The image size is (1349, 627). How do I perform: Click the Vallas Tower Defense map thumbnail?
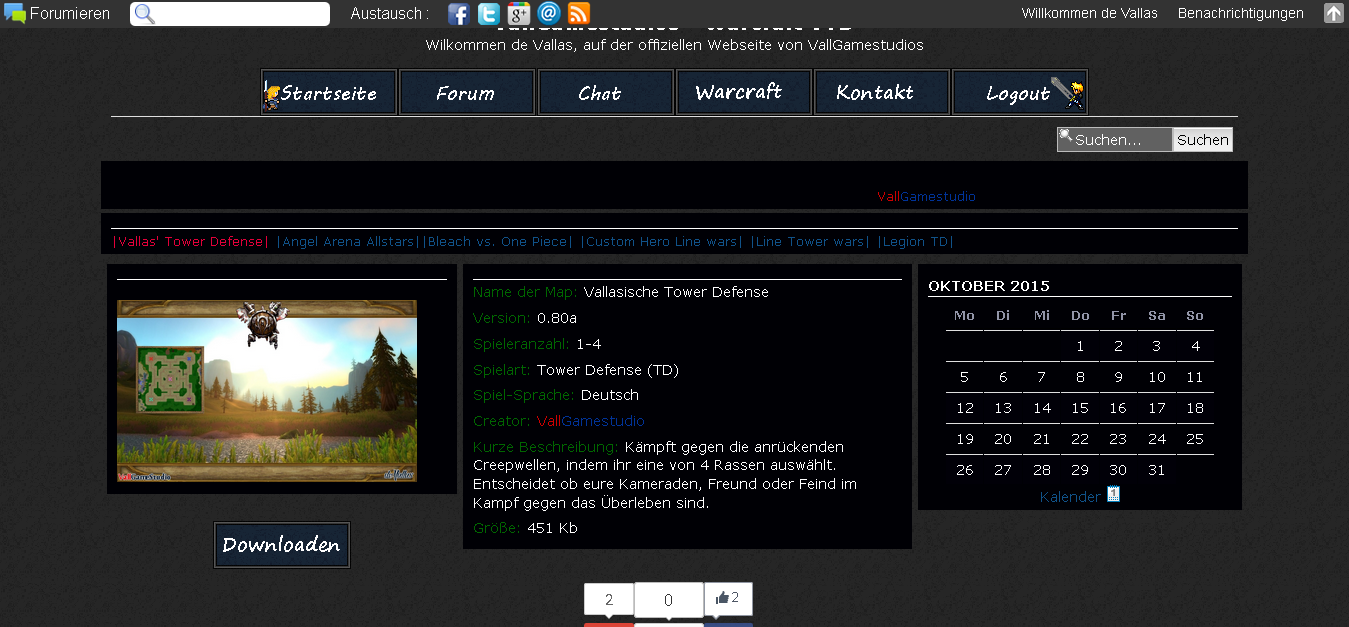tap(267, 391)
